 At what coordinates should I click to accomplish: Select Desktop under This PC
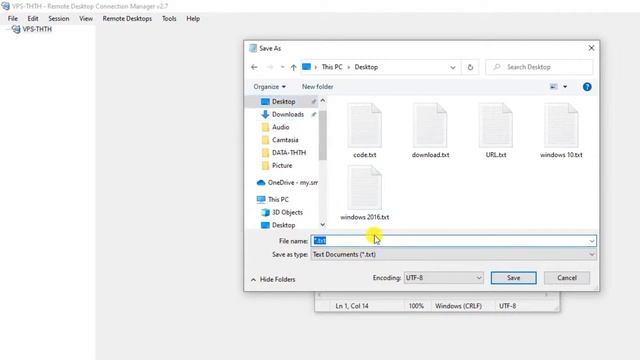(284, 225)
